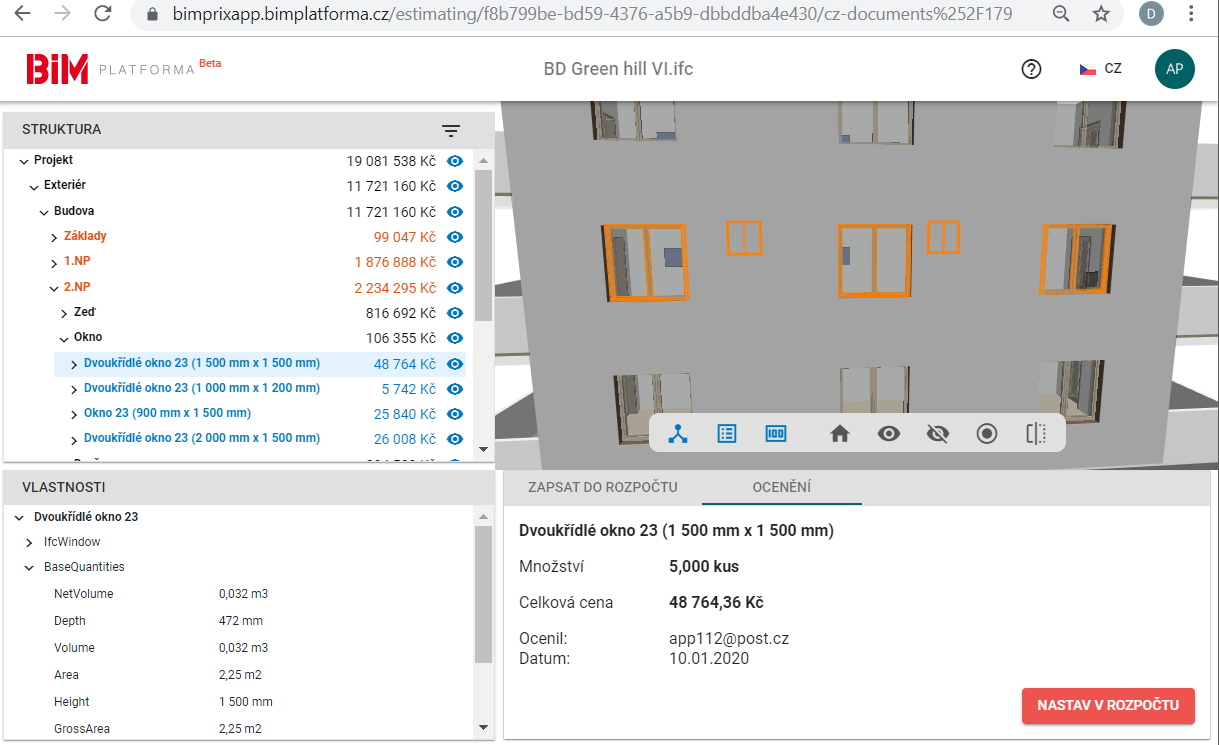Click the structure tree icon in viewer toolbar
The width and height of the screenshot is (1219, 745).
(679, 433)
